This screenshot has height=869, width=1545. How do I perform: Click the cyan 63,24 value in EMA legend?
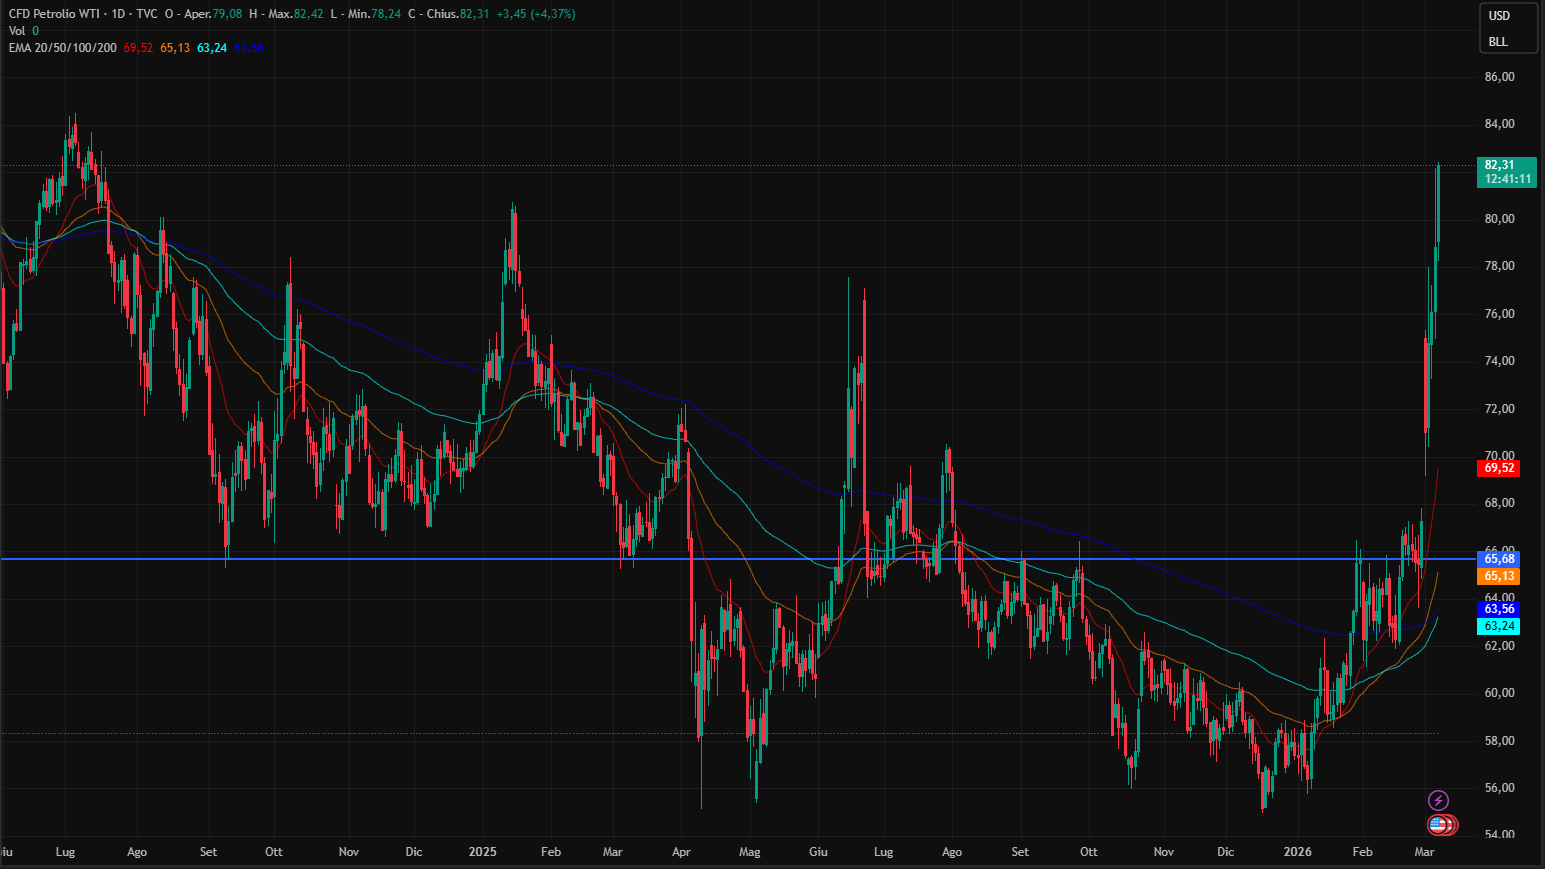[212, 48]
